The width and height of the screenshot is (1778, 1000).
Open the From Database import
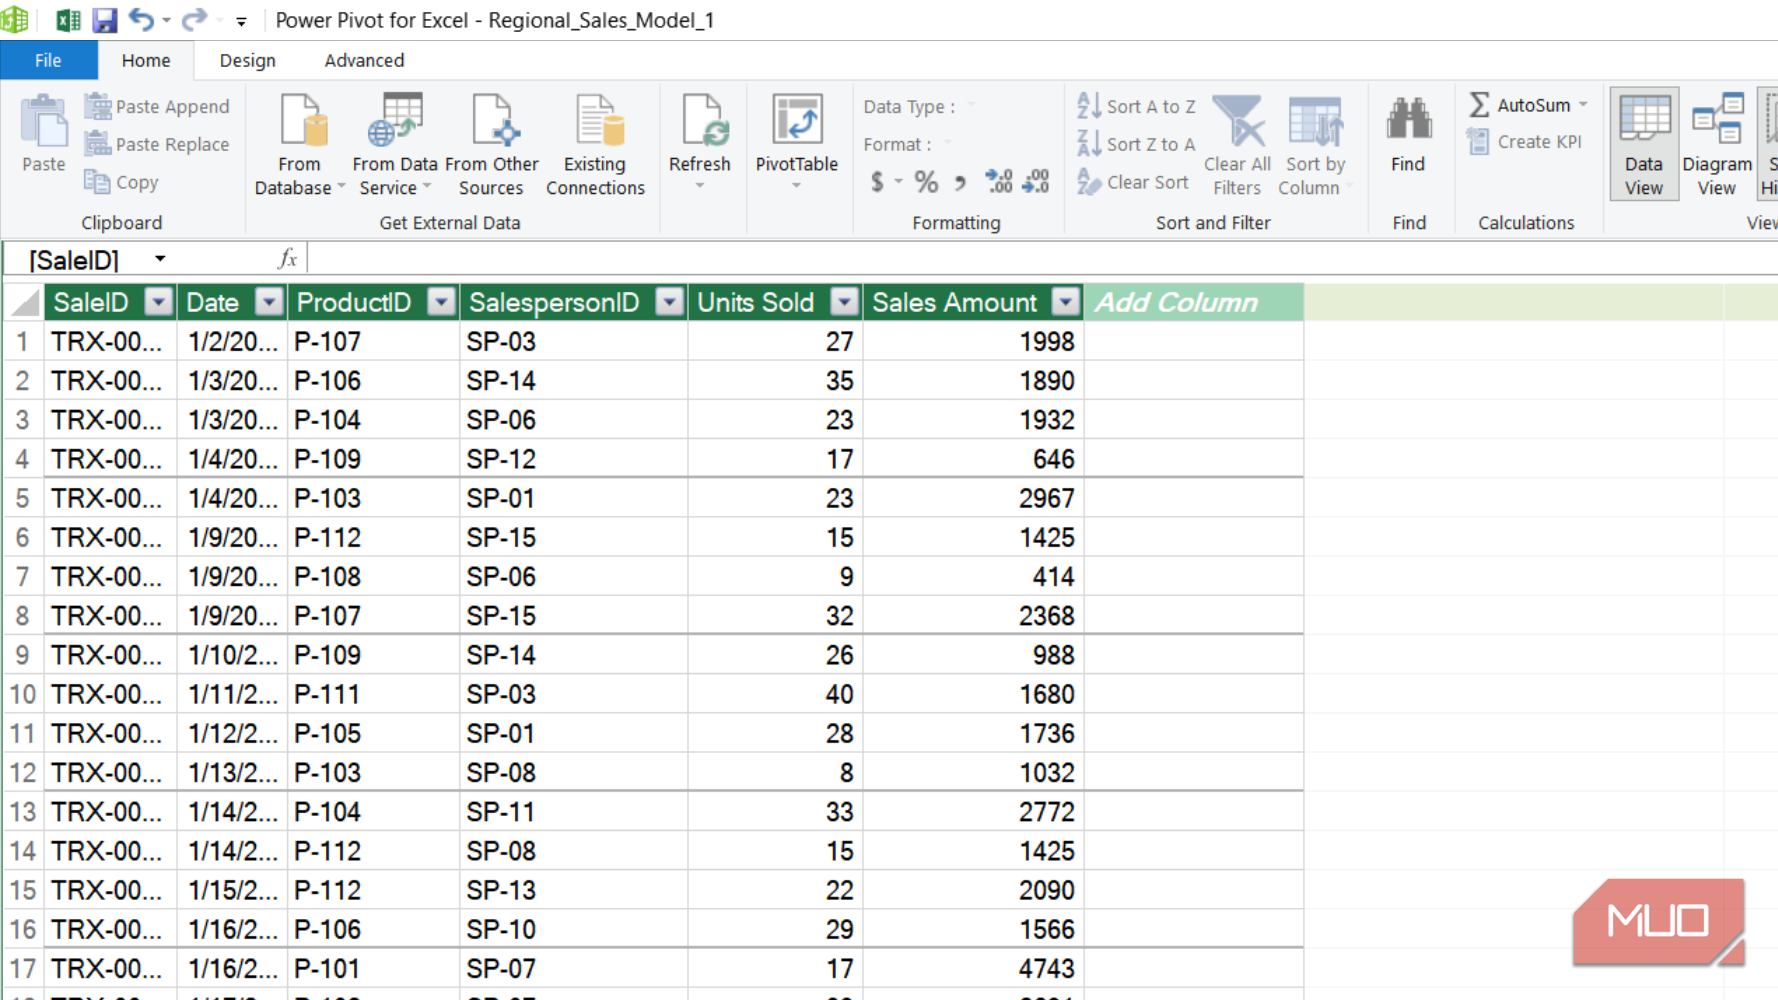click(x=299, y=144)
